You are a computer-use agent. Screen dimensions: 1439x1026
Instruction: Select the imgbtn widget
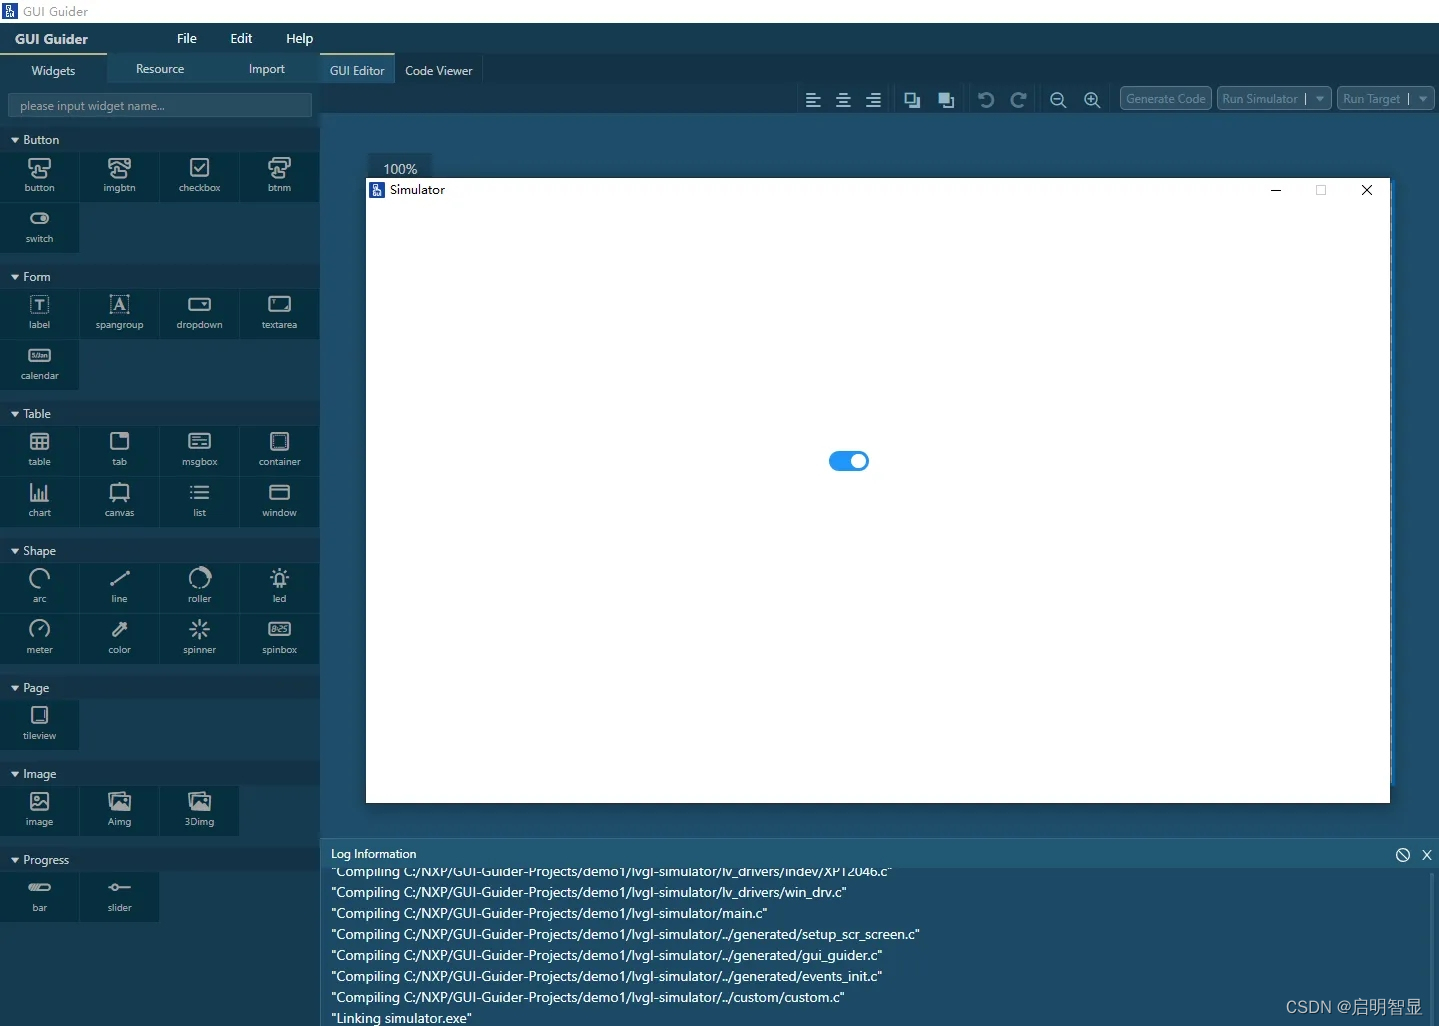click(119, 175)
